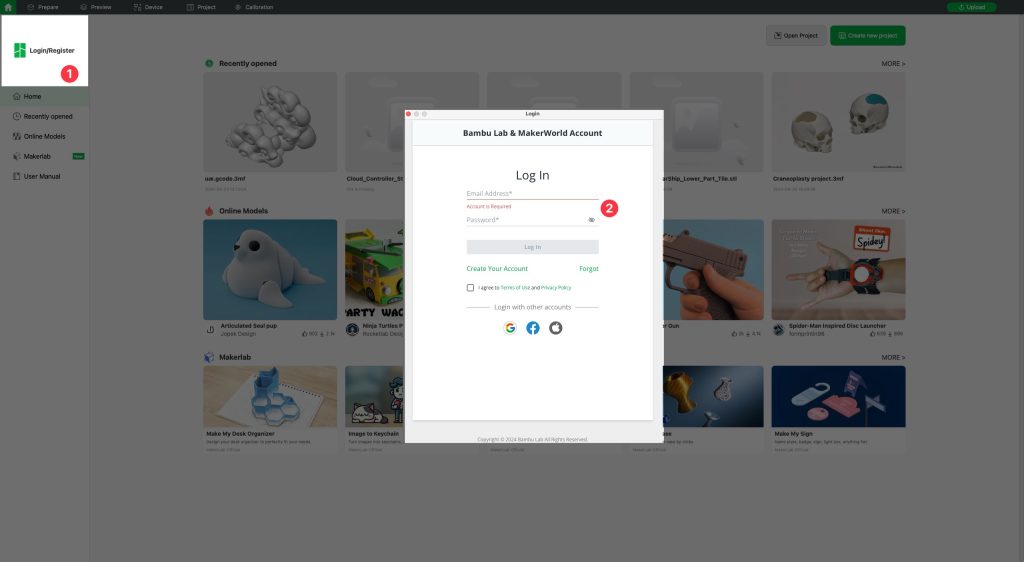Expand MORE for Recently opened

click(893, 64)
